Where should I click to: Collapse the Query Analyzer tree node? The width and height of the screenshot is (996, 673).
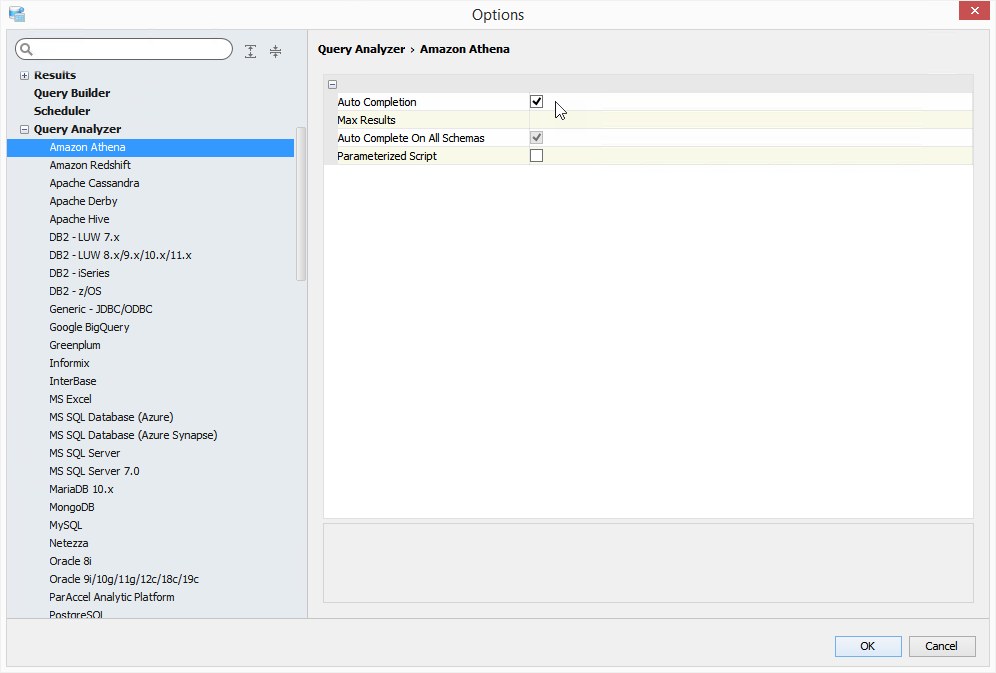click(x=24, y=130)
